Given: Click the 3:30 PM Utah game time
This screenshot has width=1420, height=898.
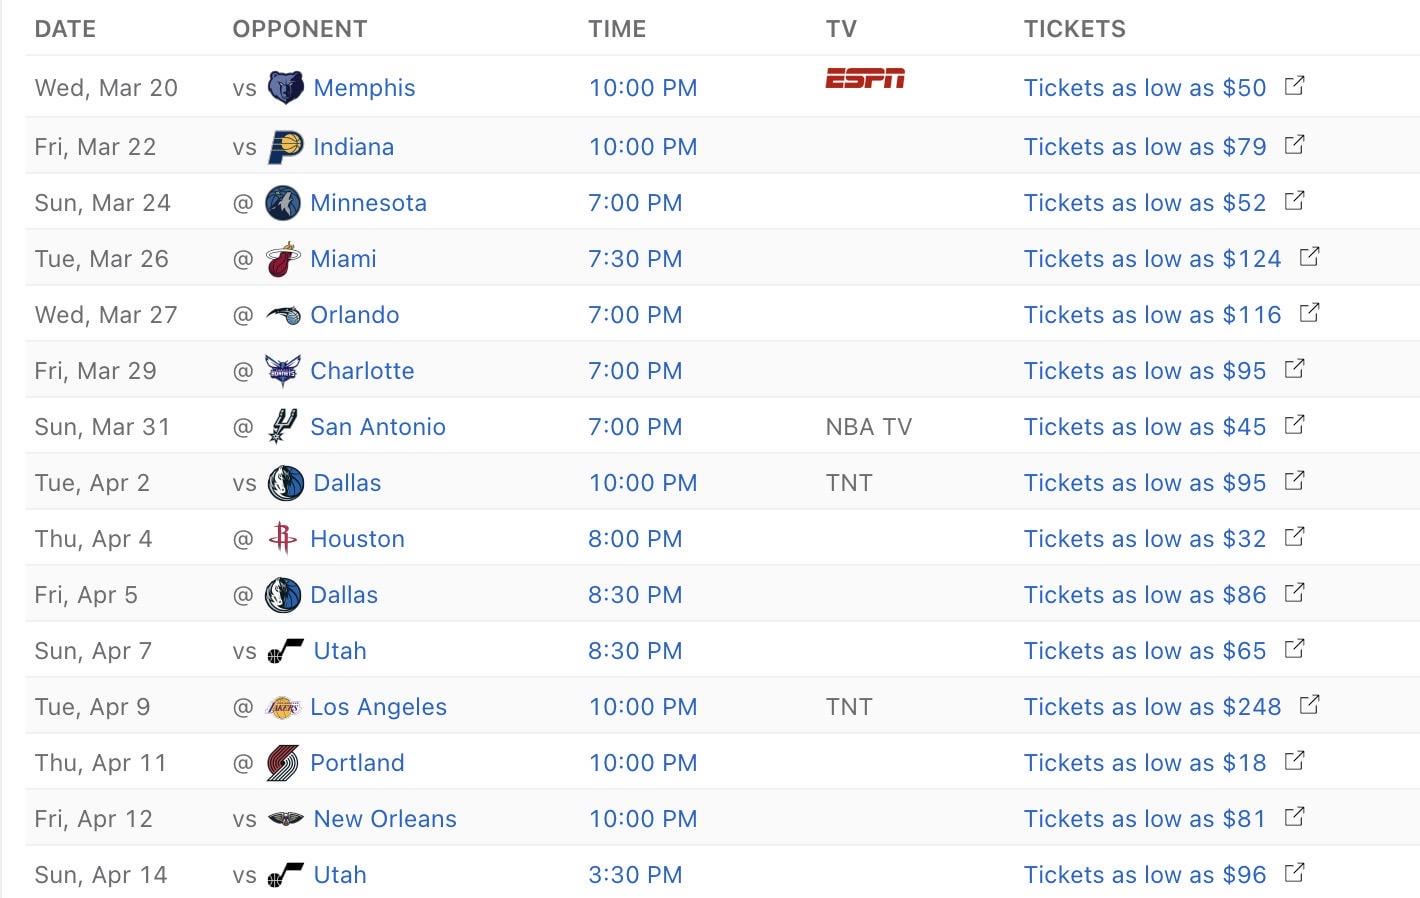Looking at the screenshot, I should [635, 875].
